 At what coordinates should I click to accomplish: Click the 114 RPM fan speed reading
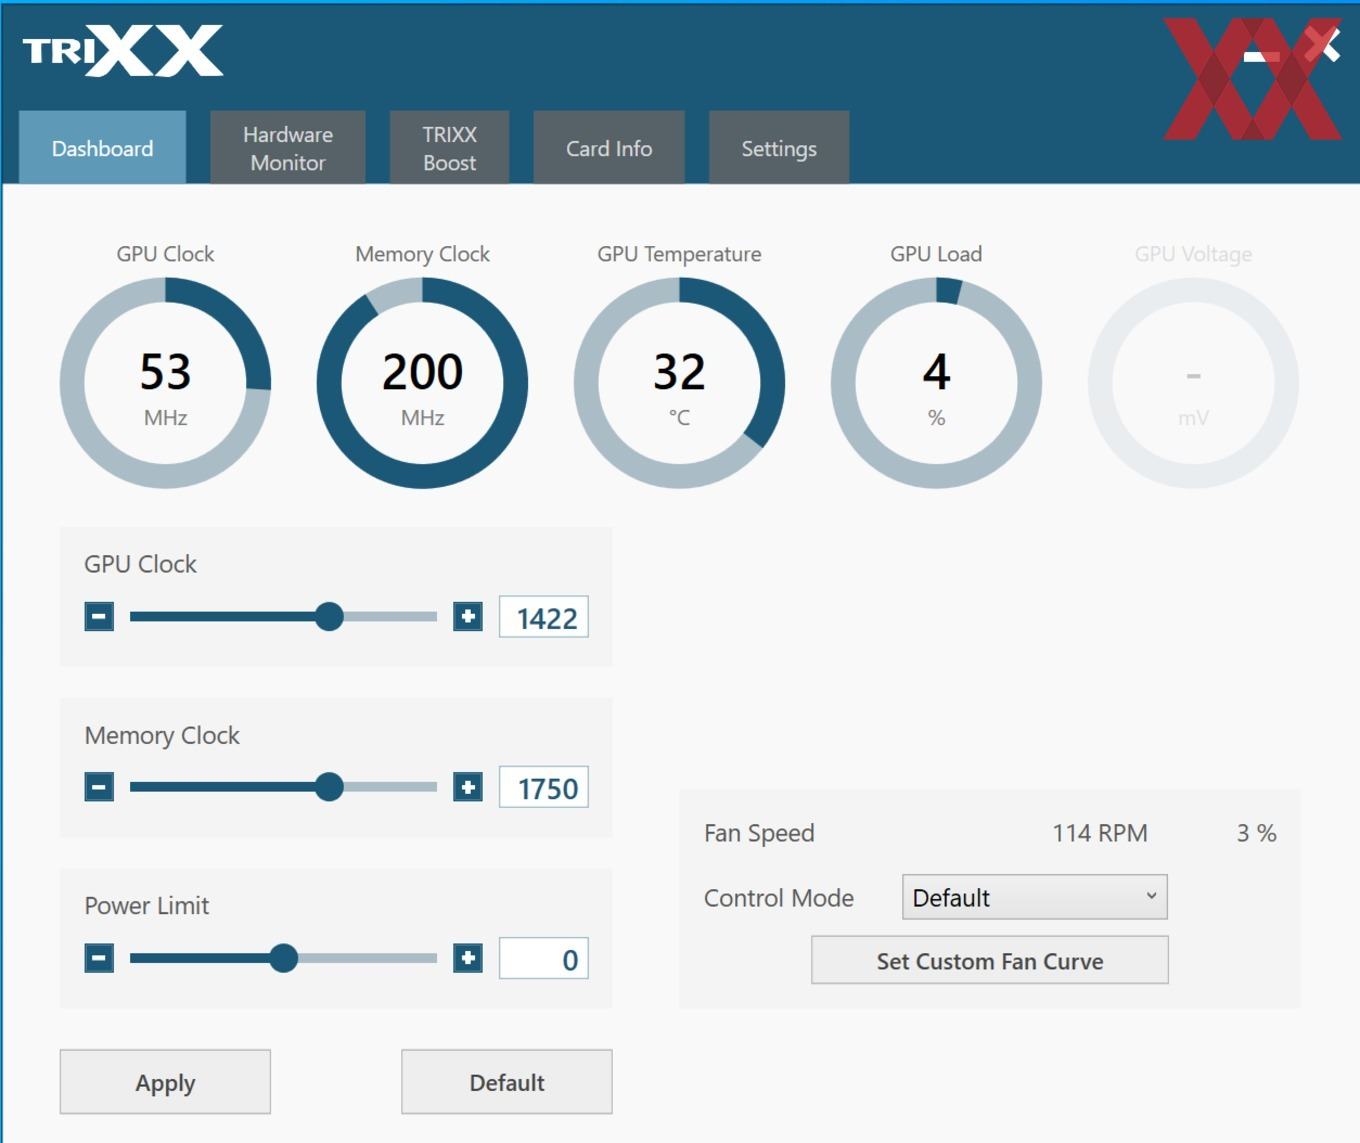1100,833
